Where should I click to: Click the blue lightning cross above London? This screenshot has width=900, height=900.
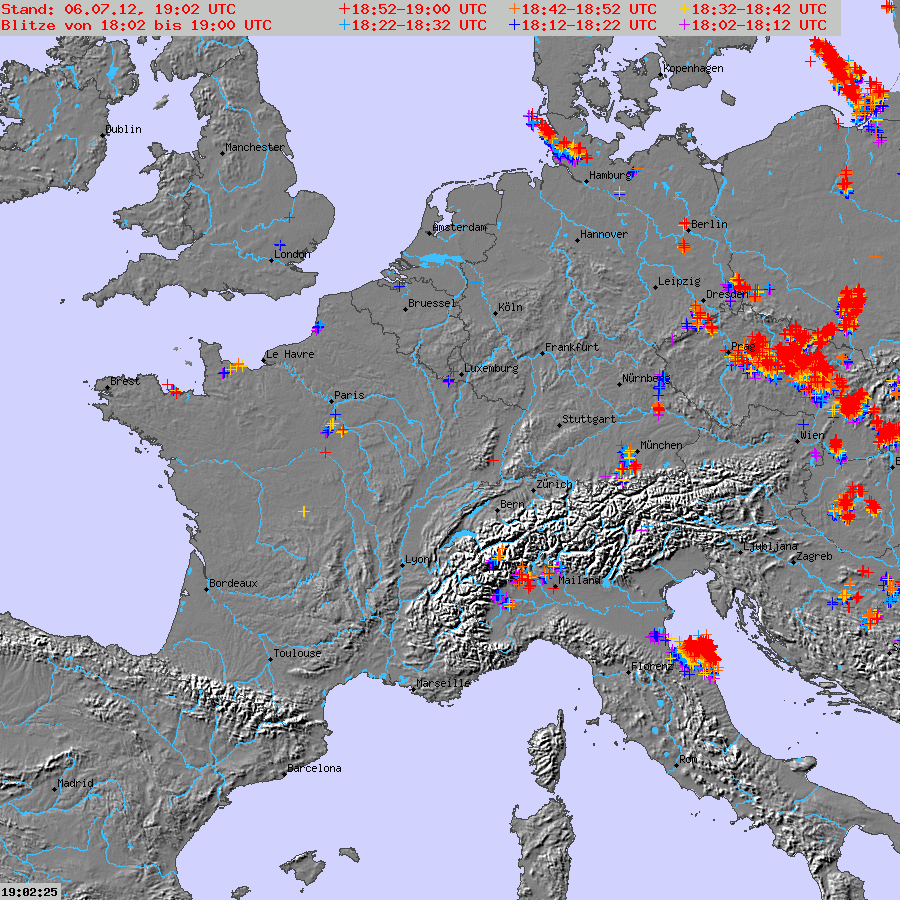coord(280,245)
